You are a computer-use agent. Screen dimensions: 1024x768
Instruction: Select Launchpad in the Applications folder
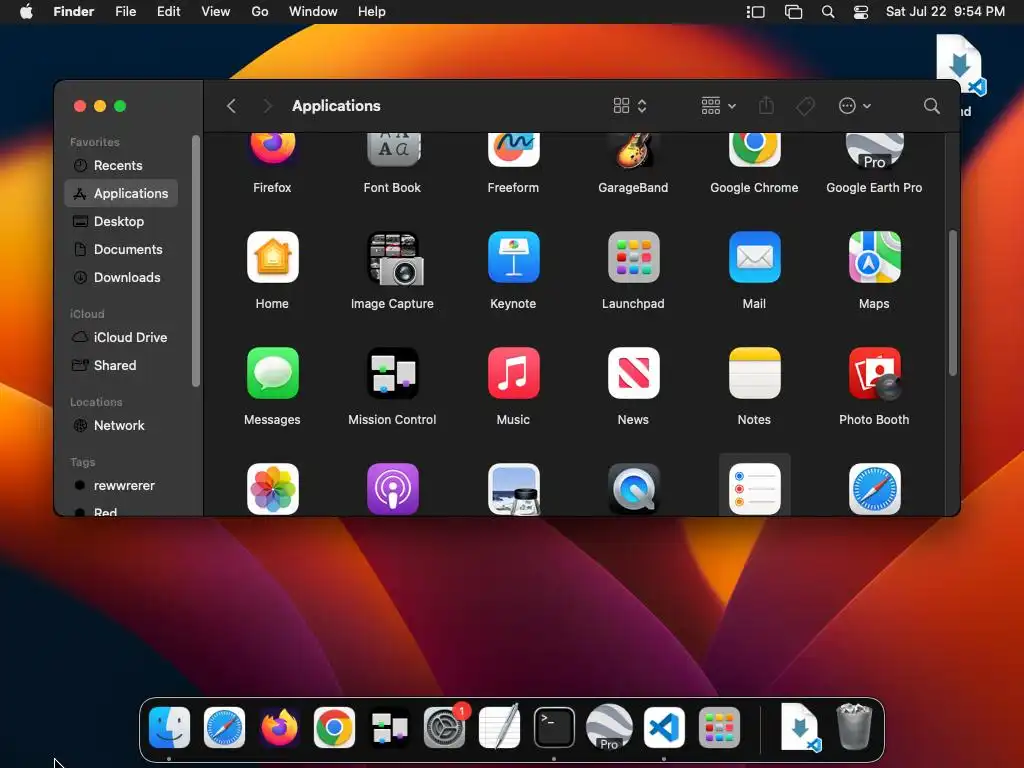click(x=633, y=257)
